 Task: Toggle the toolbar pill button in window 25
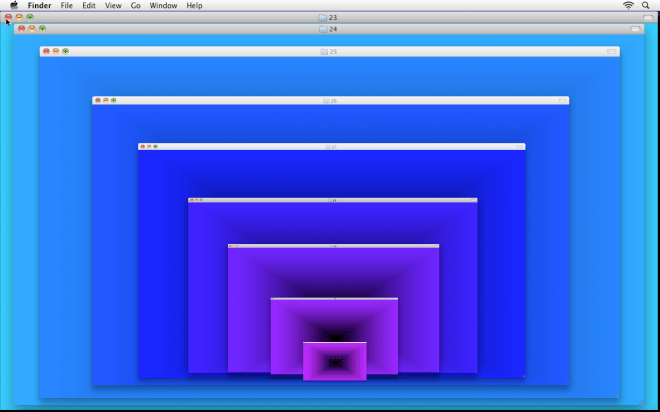(611, 51)
